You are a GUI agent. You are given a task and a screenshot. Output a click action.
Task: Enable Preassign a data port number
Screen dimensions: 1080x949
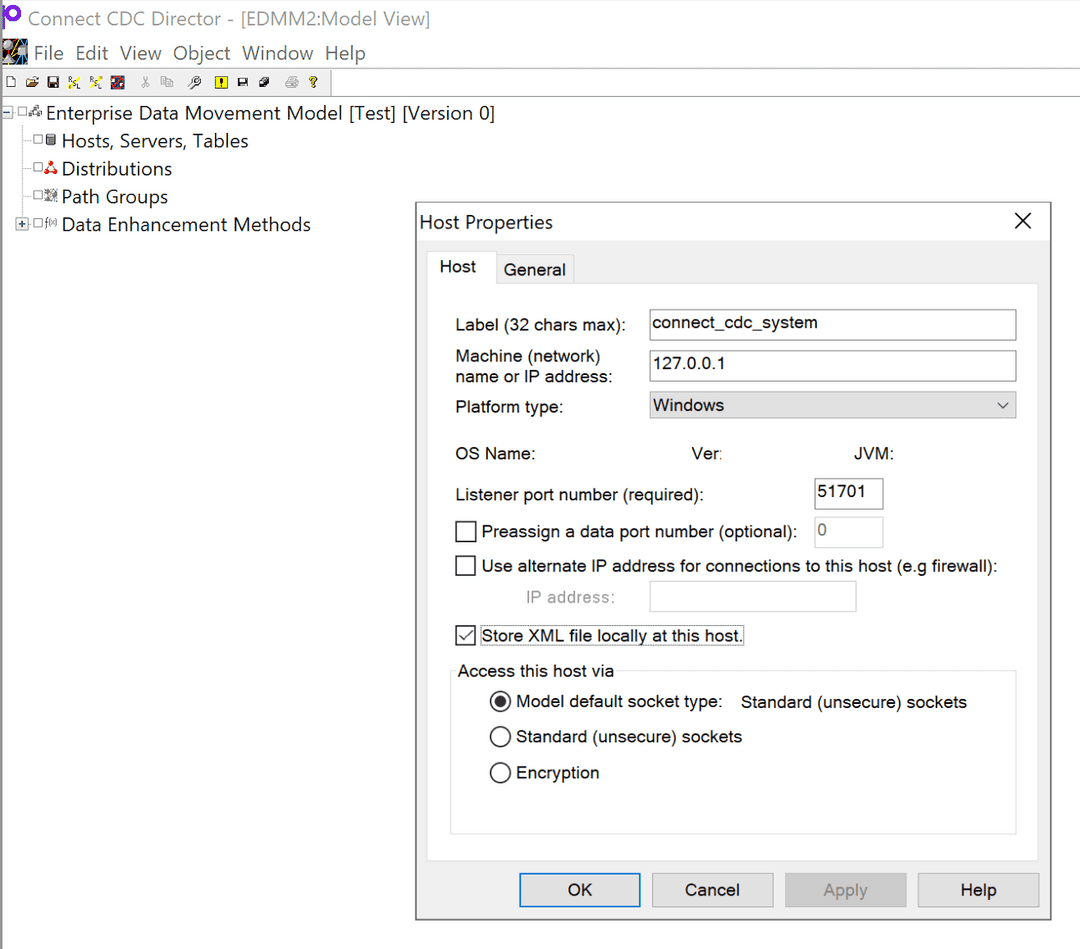pyautogui.click(x=465, y=532)
